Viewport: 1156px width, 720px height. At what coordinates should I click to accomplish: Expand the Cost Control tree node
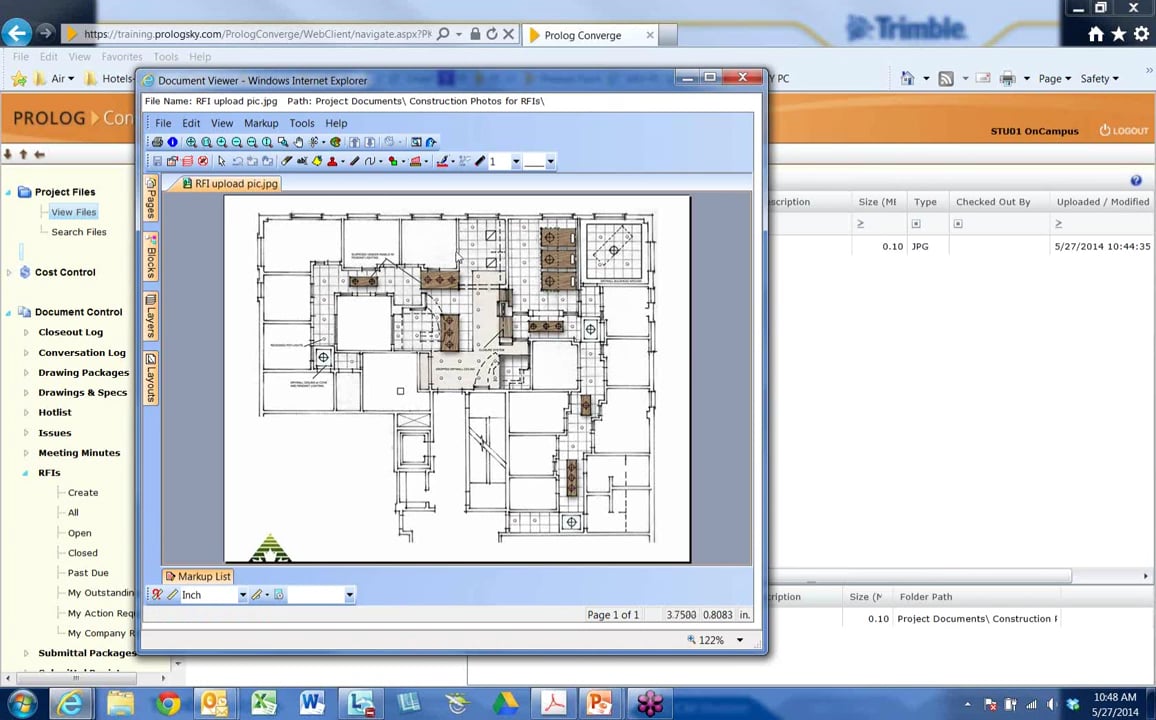point(9,273)
